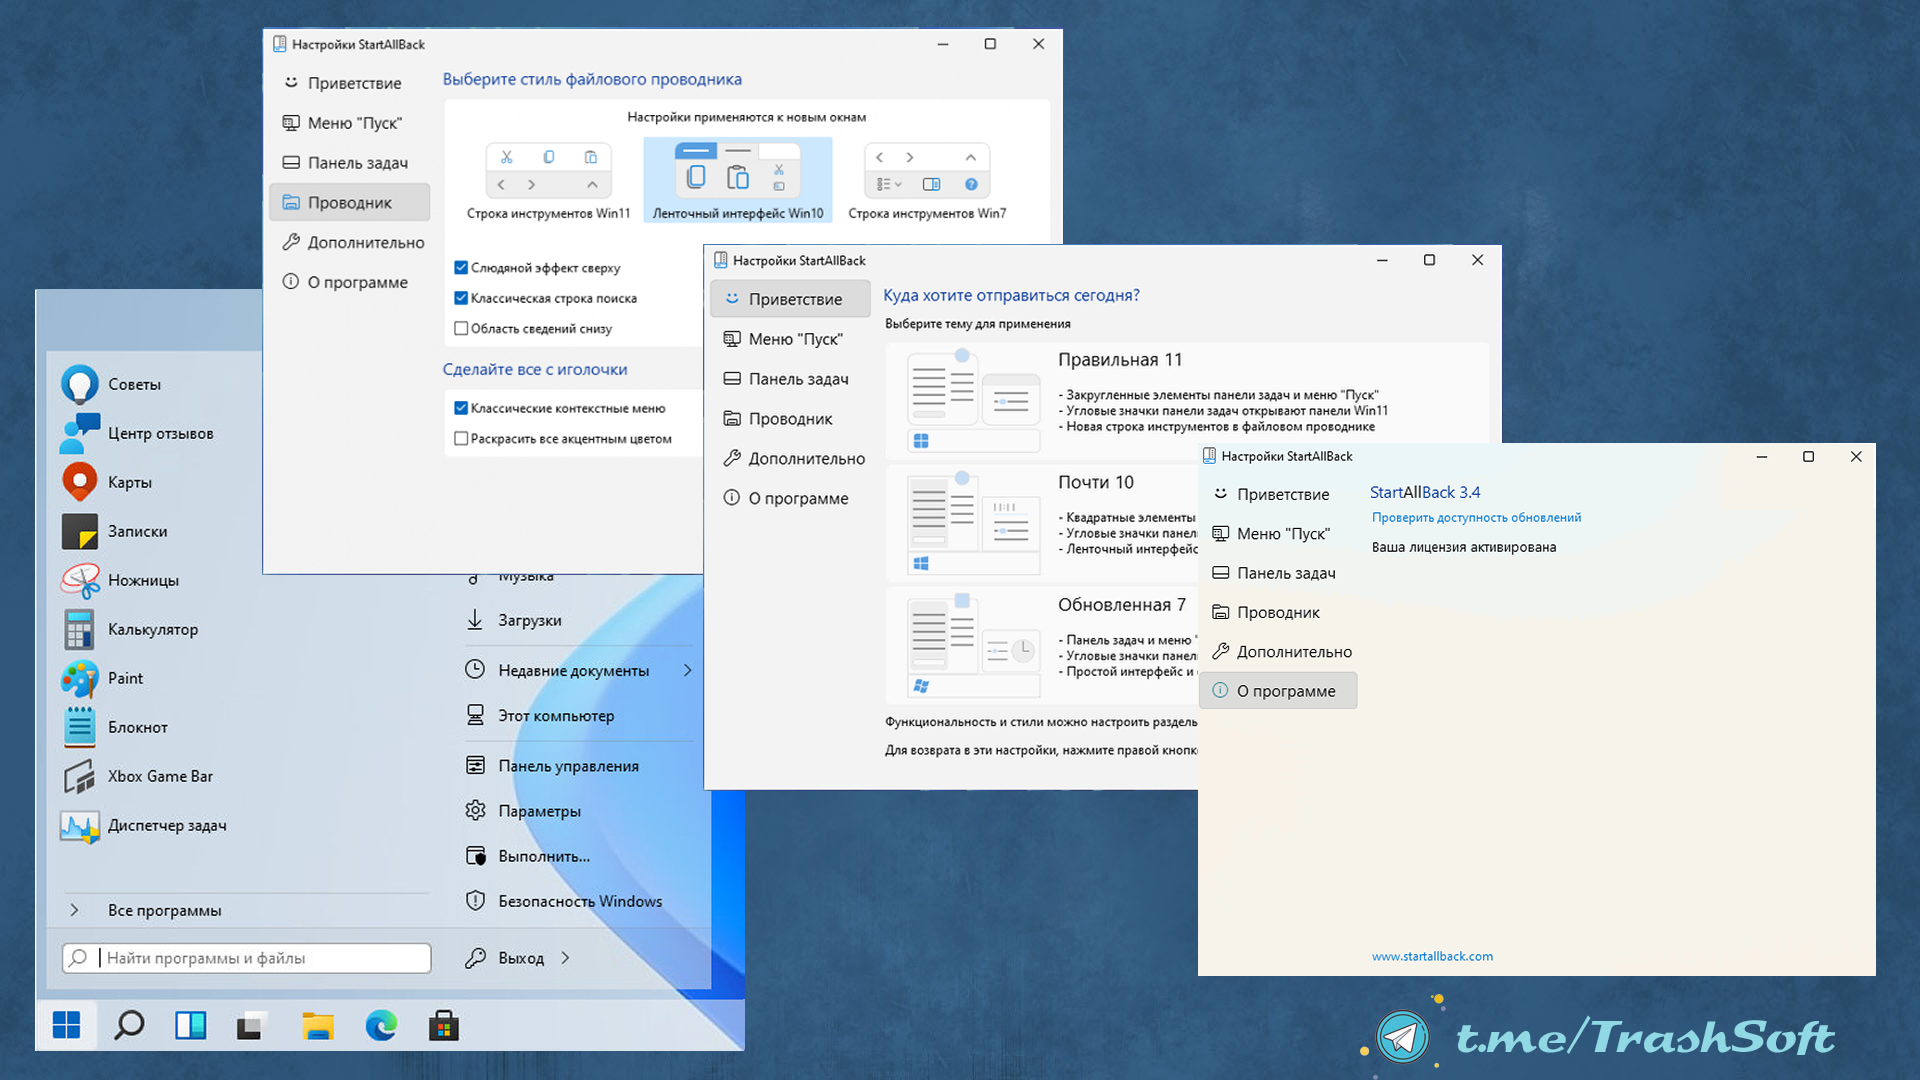This screenshot has height=1080, width=1920.
Task: Open О программе tab in explorer settings window
Action: [x=350, y=282]
